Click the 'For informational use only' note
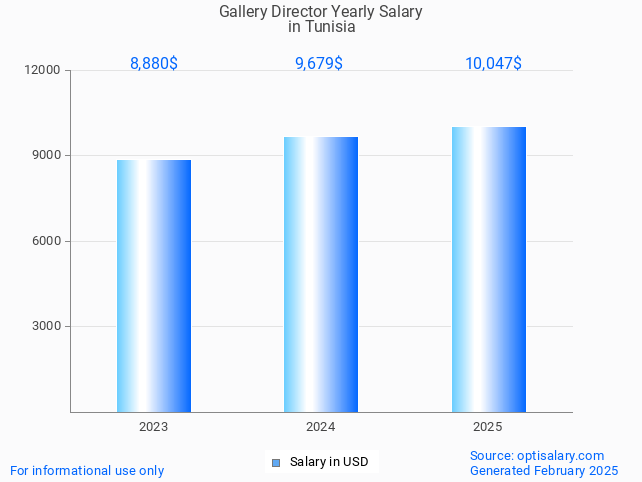 point(87,471)
